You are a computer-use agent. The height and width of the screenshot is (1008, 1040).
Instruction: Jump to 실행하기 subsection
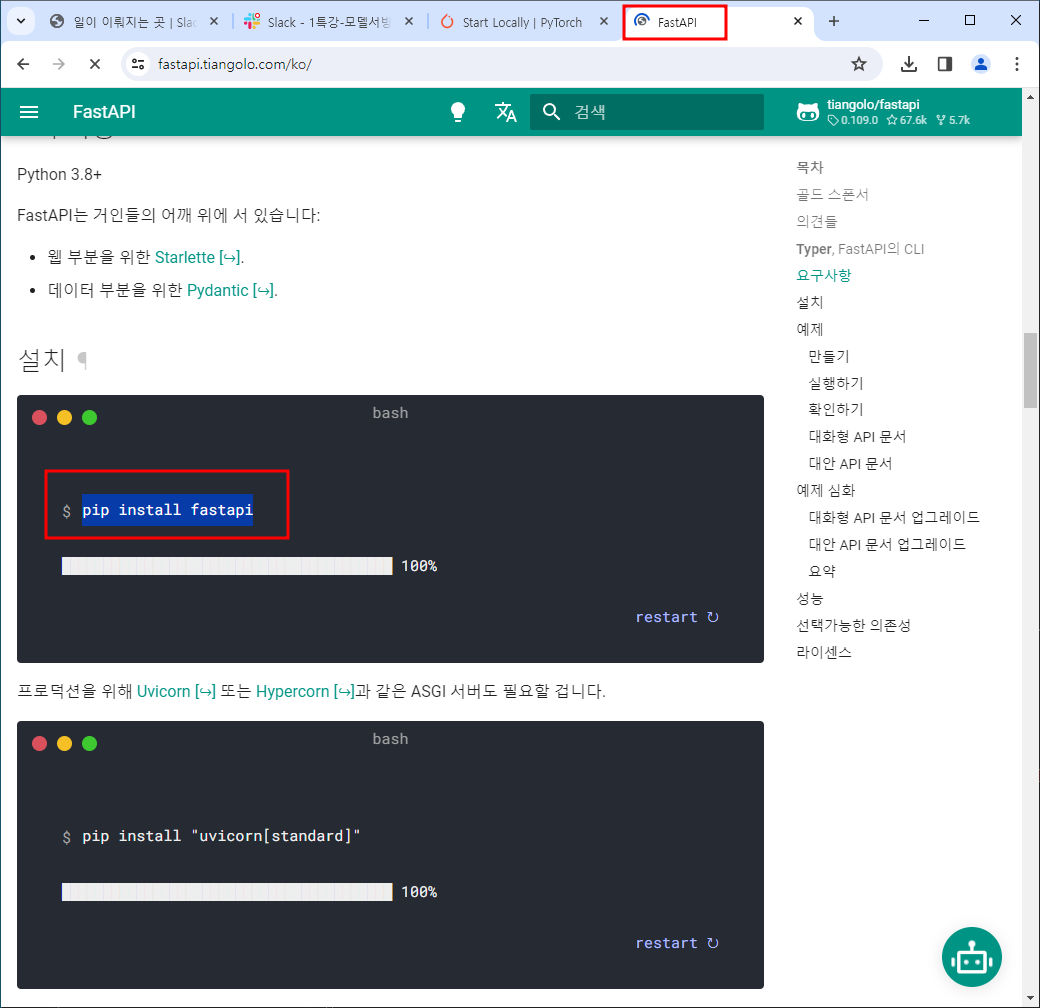pyautogui.click(x=836, y=383)
